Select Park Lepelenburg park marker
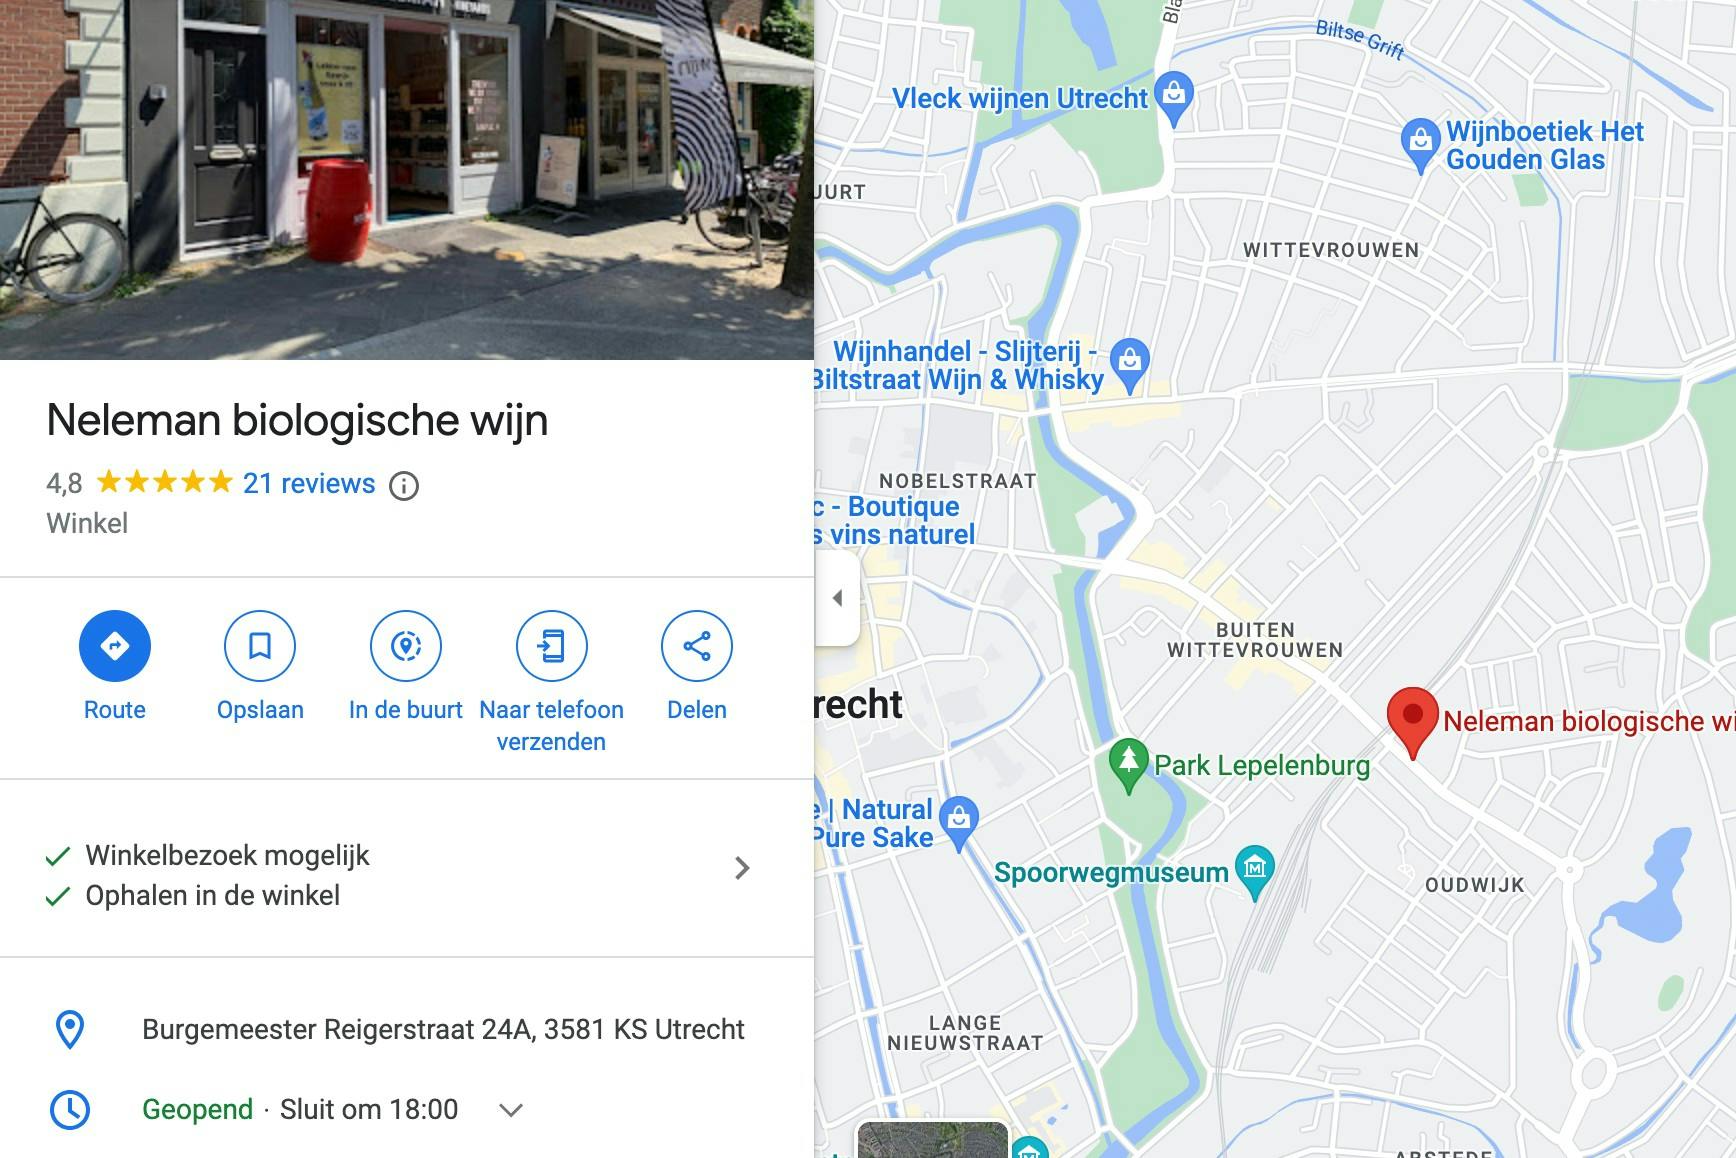This screenshot has height=1158, width=1736. coord(1129,765)
